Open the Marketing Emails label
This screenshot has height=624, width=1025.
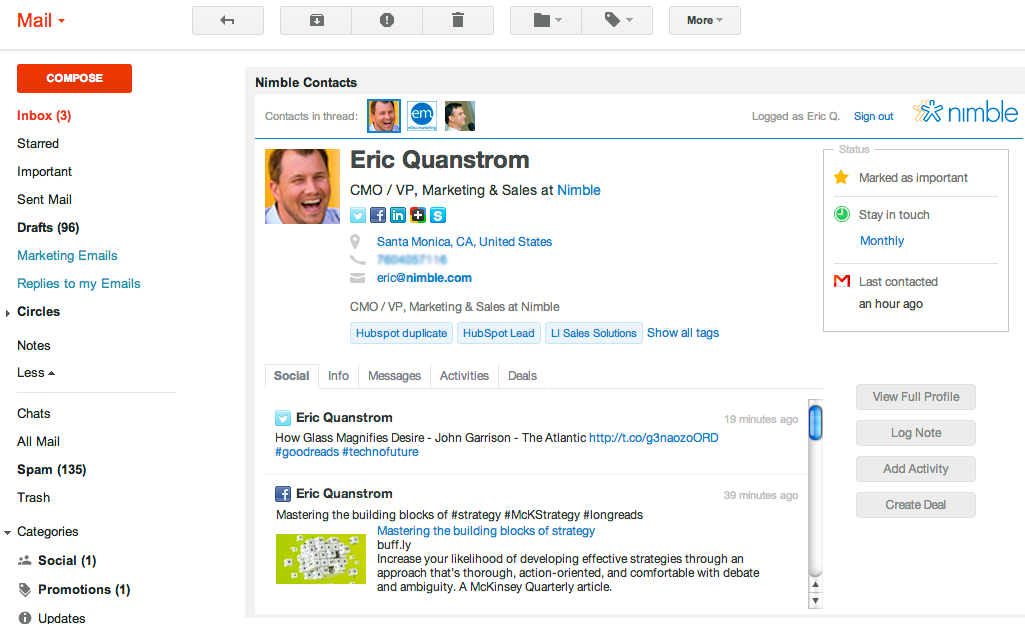67,255
